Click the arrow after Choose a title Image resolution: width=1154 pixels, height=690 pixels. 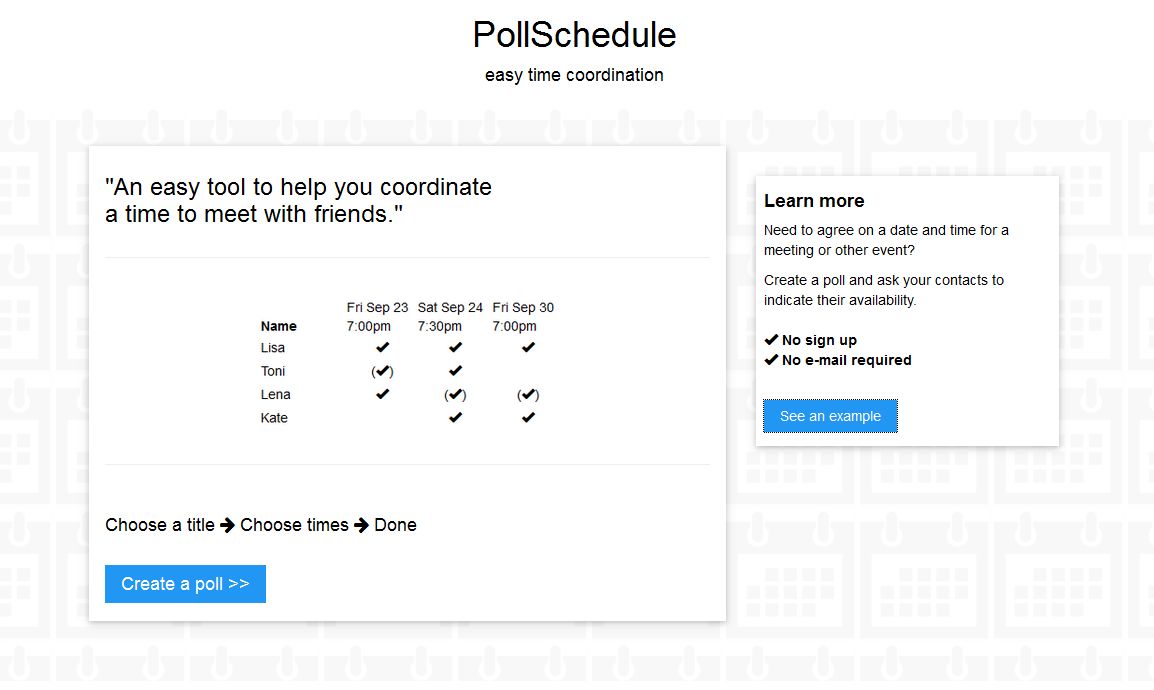[x=227, y=524]
